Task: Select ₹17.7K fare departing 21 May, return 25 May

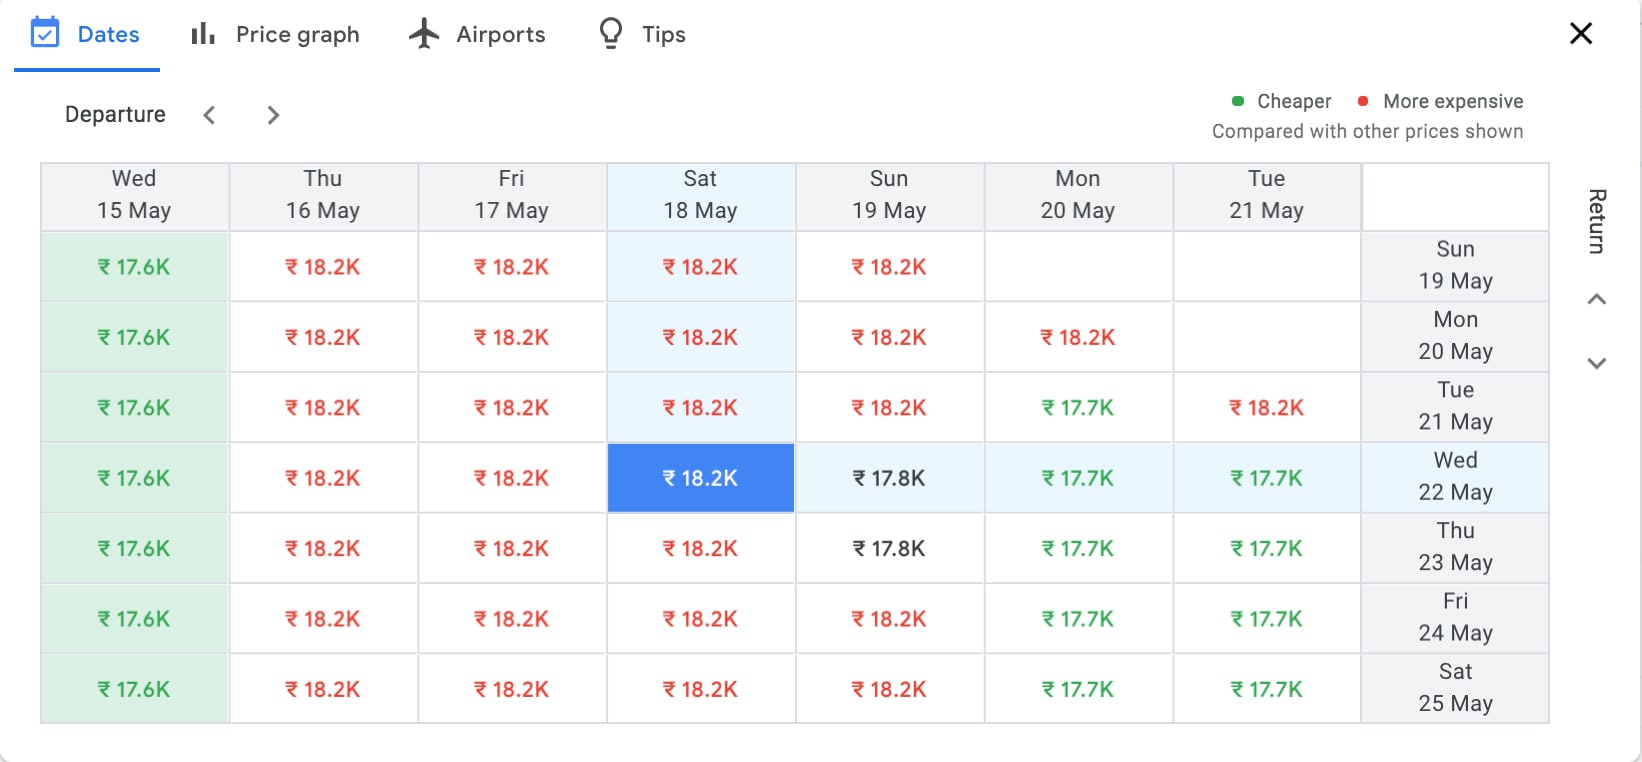Action: (1266, 689)
